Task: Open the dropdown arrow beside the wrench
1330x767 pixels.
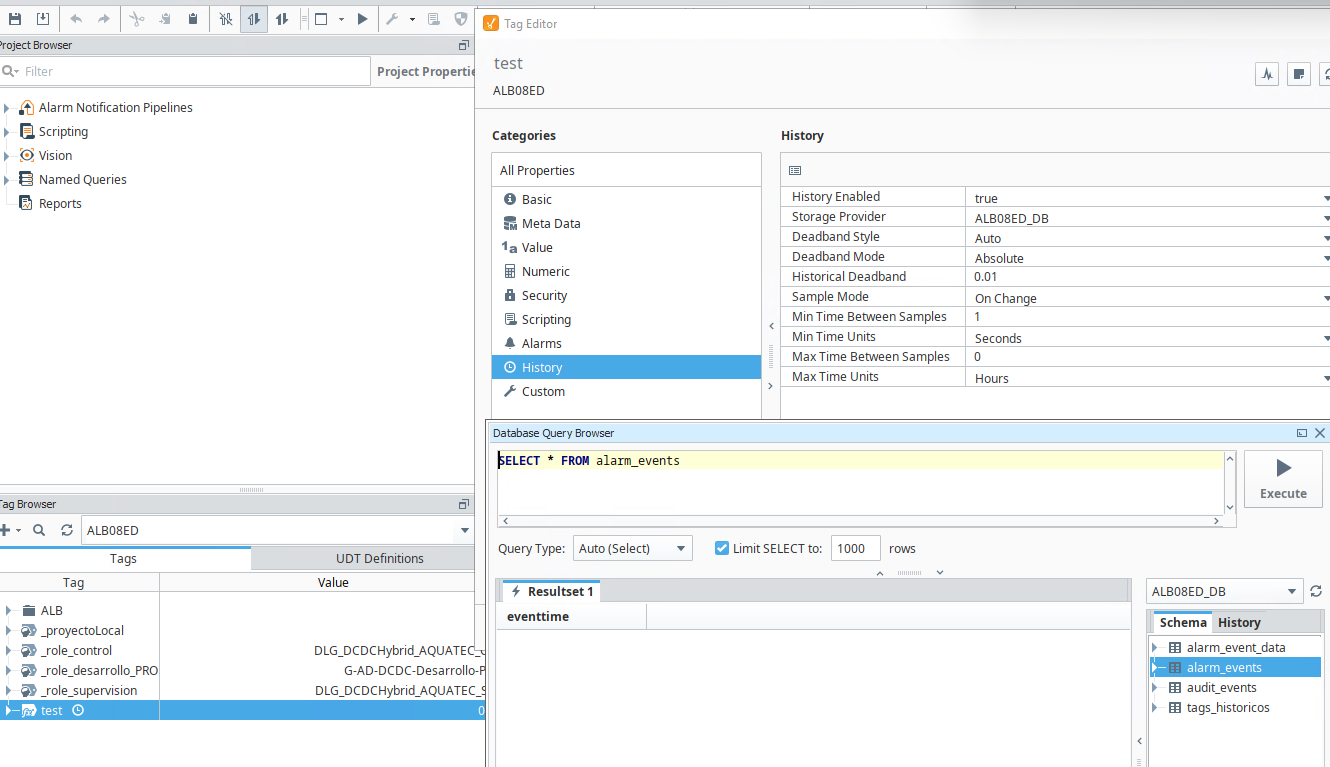Action: point(412,19)
